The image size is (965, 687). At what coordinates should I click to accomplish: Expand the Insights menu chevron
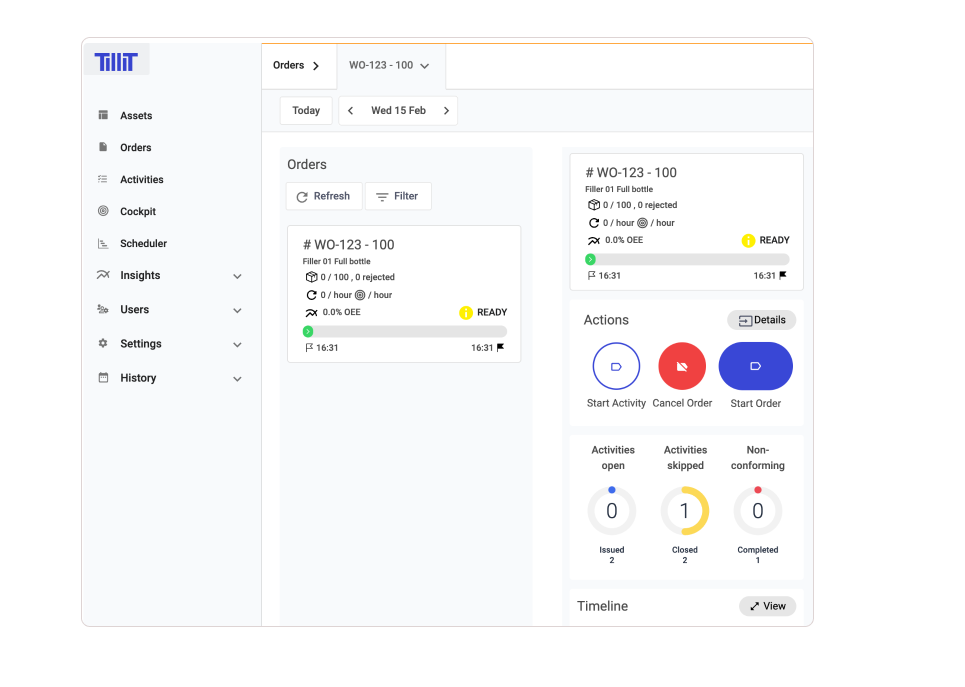[x=238, y=276]
